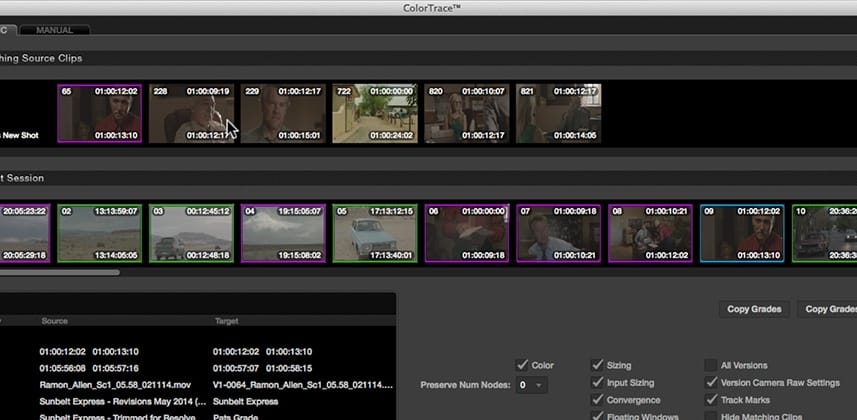Image resolution: width=857 pixels, height=420 pixels.
Task: Toggle the Track Marks checkbox
Action: click(x=711, y=400)
